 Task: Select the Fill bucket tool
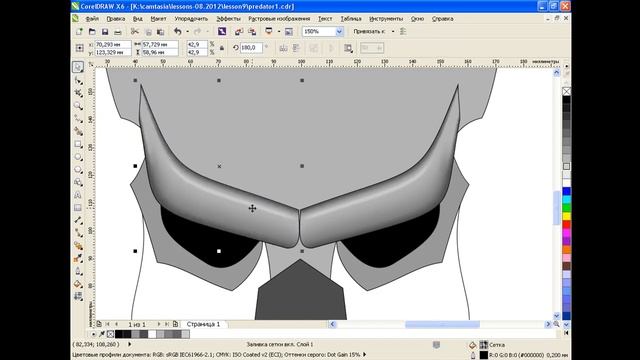pos(78,284)
